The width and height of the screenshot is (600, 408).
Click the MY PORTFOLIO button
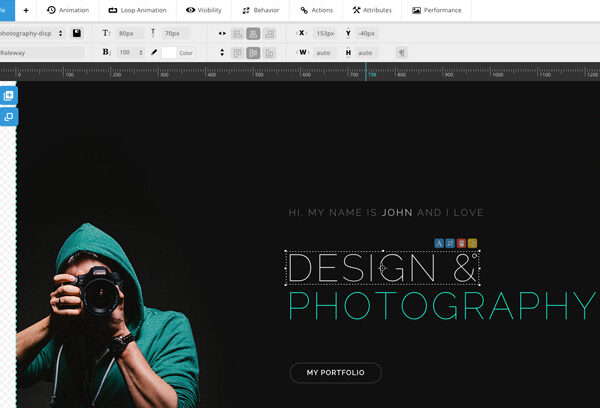(335, 373)
